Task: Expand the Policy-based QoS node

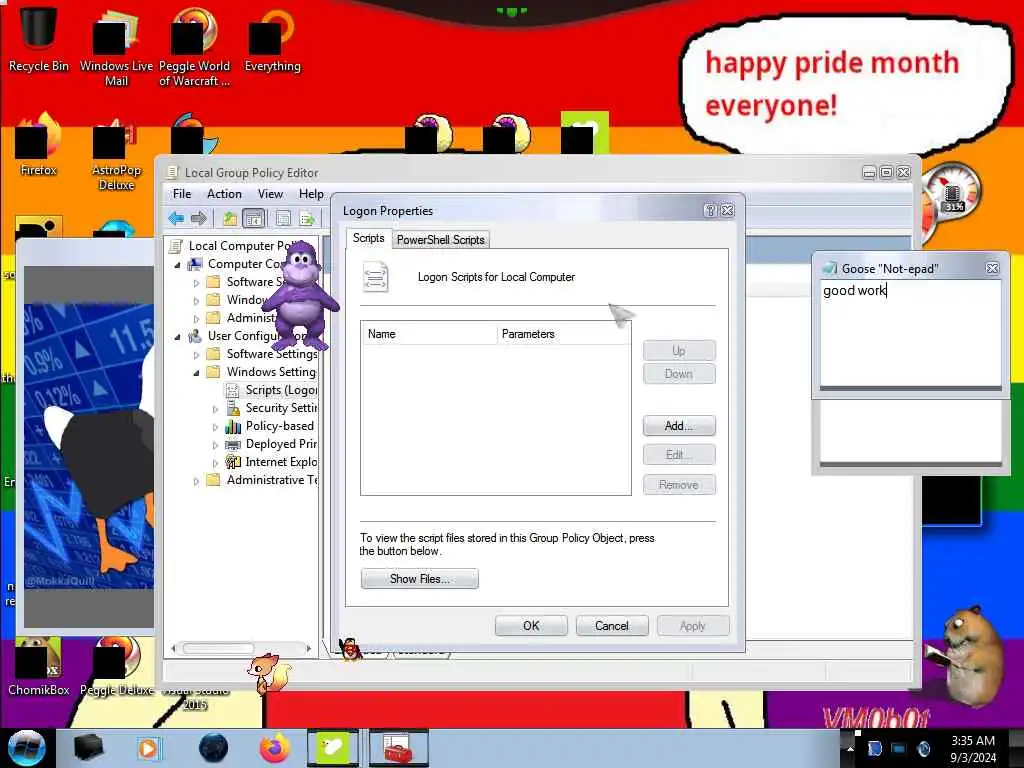Action: tap(215, 426)
